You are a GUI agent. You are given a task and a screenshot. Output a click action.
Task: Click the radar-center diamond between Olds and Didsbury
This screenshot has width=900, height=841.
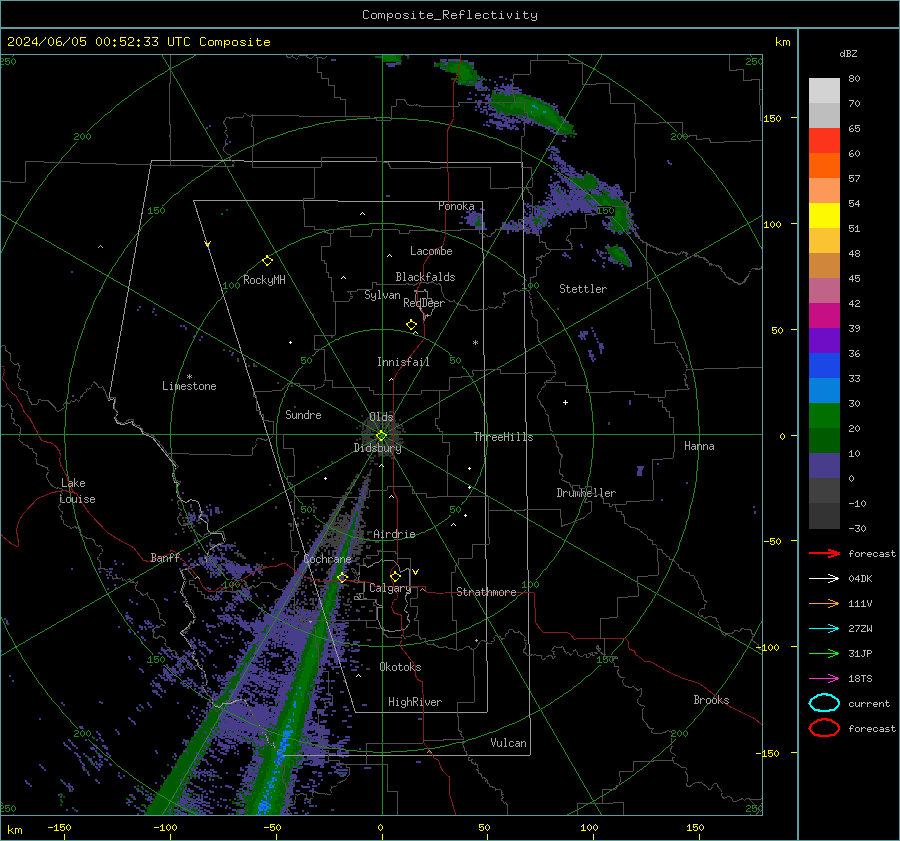click(381, 436)
